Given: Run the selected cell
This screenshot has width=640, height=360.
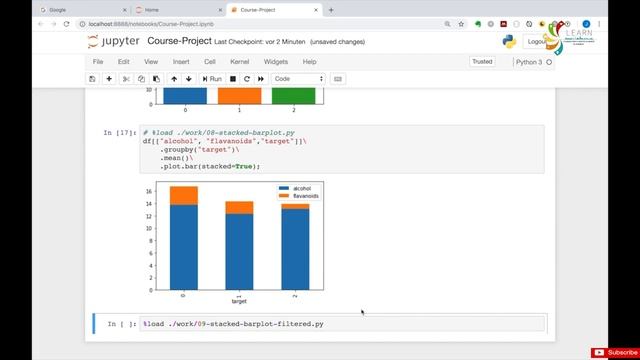Looking at the screenshot, I should pyautogui.click(x=212, y=79).
